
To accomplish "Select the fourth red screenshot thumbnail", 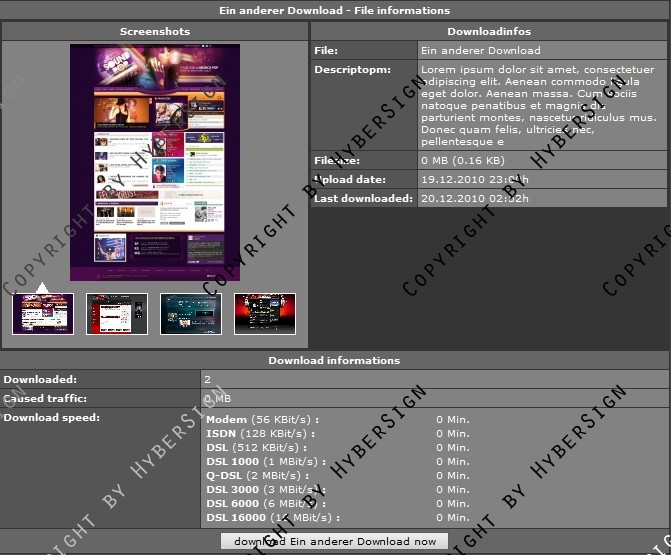I will tap(265, 314).
